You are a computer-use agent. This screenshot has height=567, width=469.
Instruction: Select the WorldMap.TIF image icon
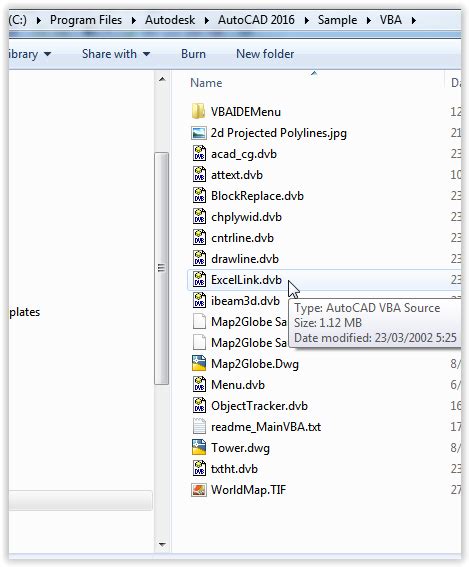click(199, 490)
